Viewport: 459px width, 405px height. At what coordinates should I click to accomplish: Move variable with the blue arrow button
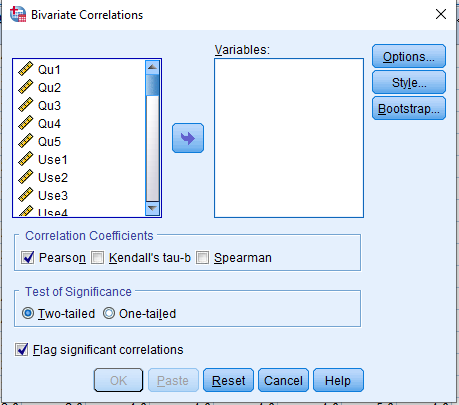point(188,138)
